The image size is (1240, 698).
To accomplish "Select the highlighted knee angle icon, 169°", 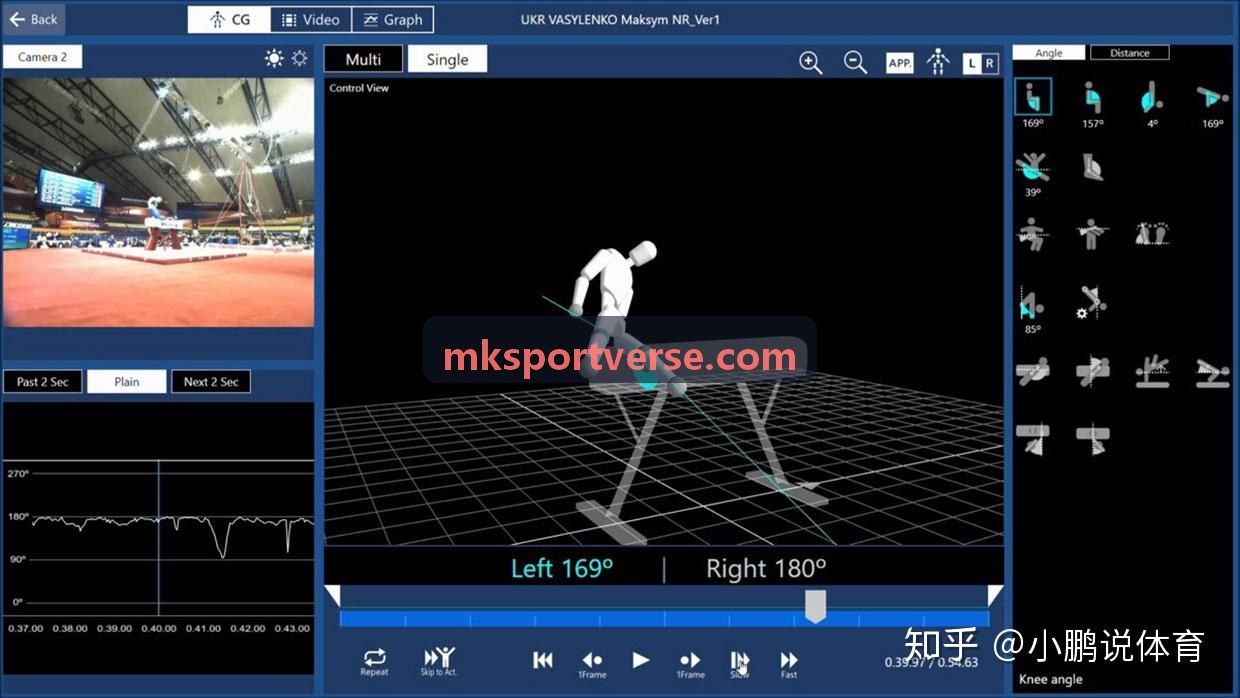I will 1033,98.
